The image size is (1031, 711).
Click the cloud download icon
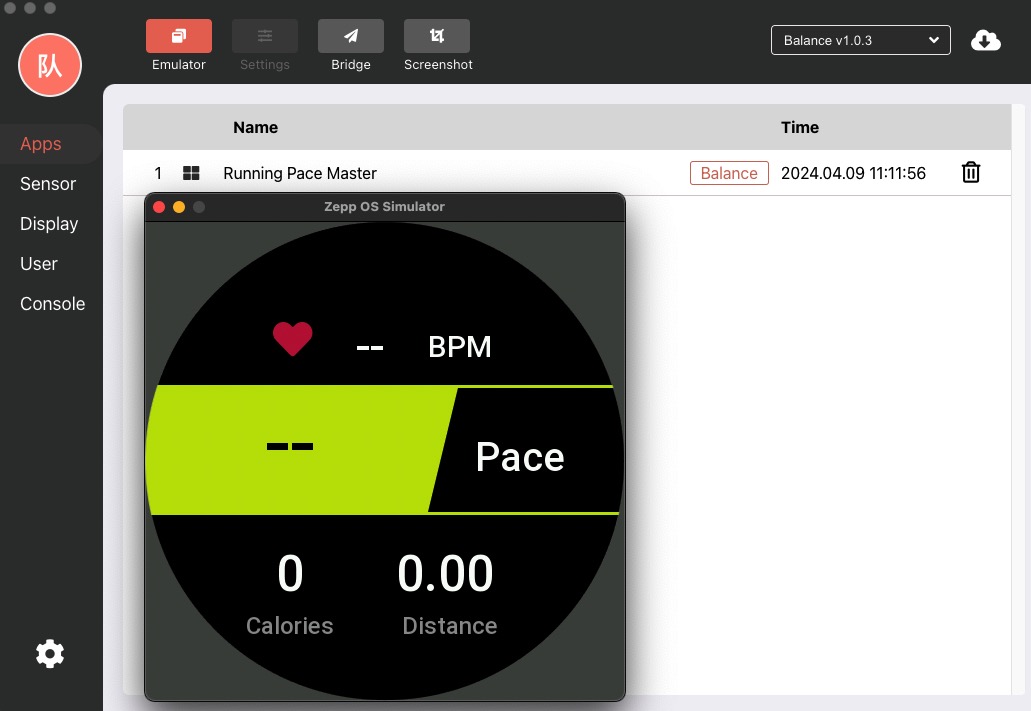click(x=985, y=40)
